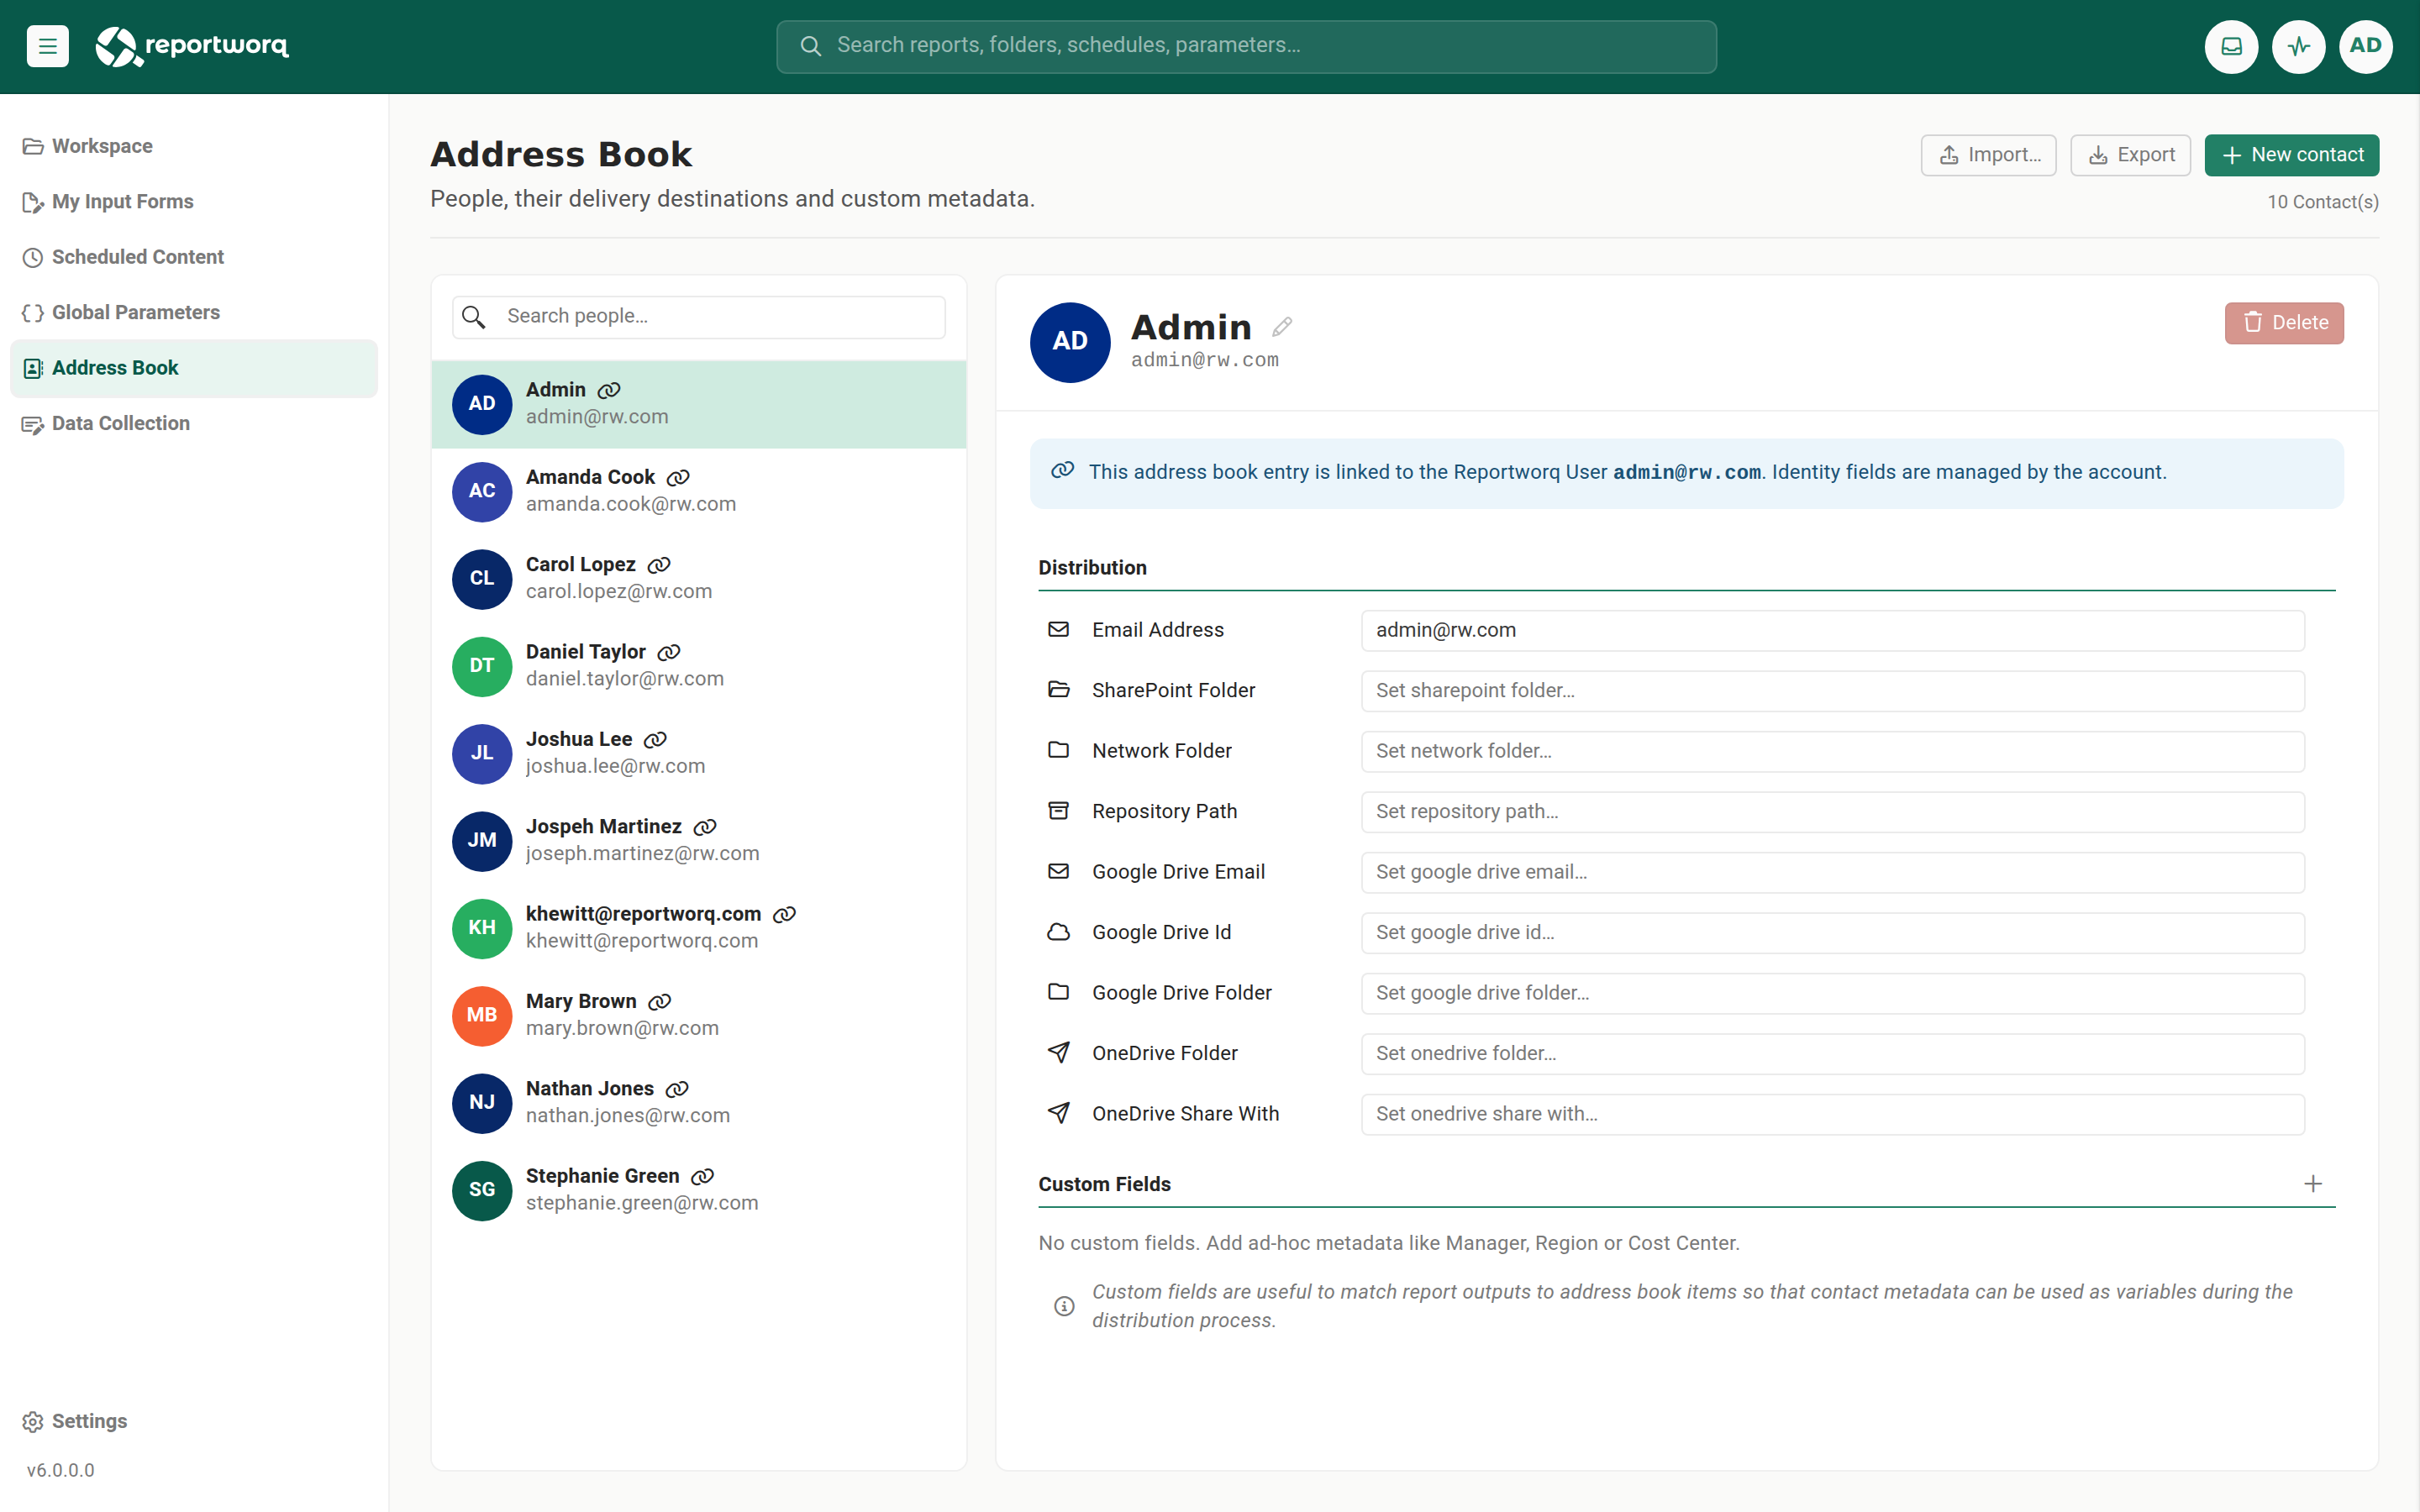Screen dimensions: 2420x1512
Task: Click the plus icon in Custom Fields
Action: coord(2313,1184)
